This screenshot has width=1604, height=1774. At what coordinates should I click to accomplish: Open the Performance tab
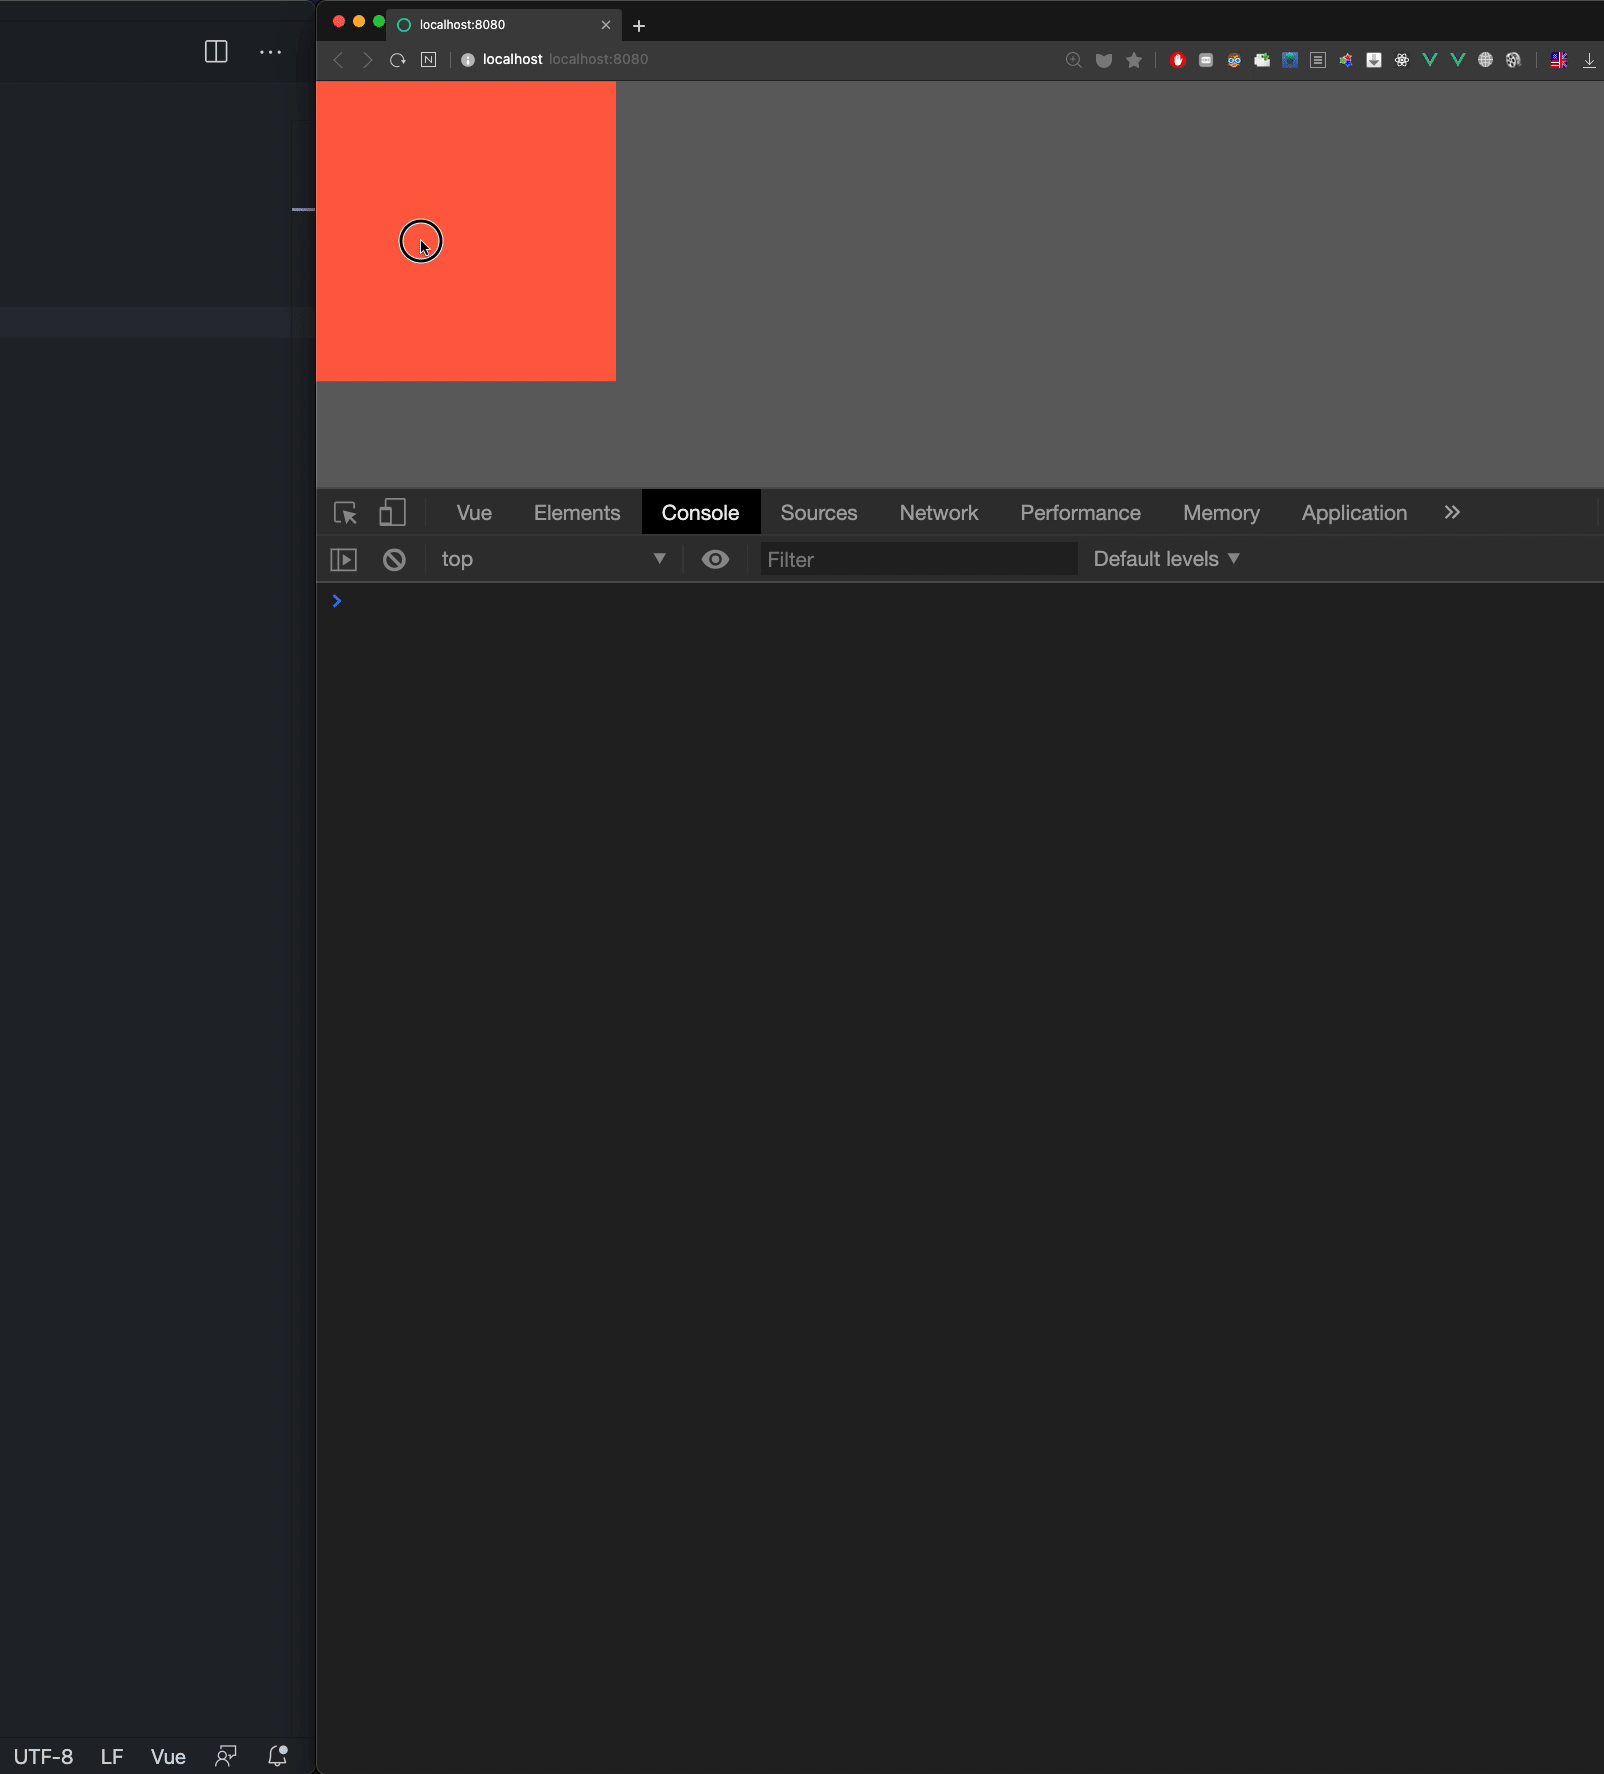1080,513
